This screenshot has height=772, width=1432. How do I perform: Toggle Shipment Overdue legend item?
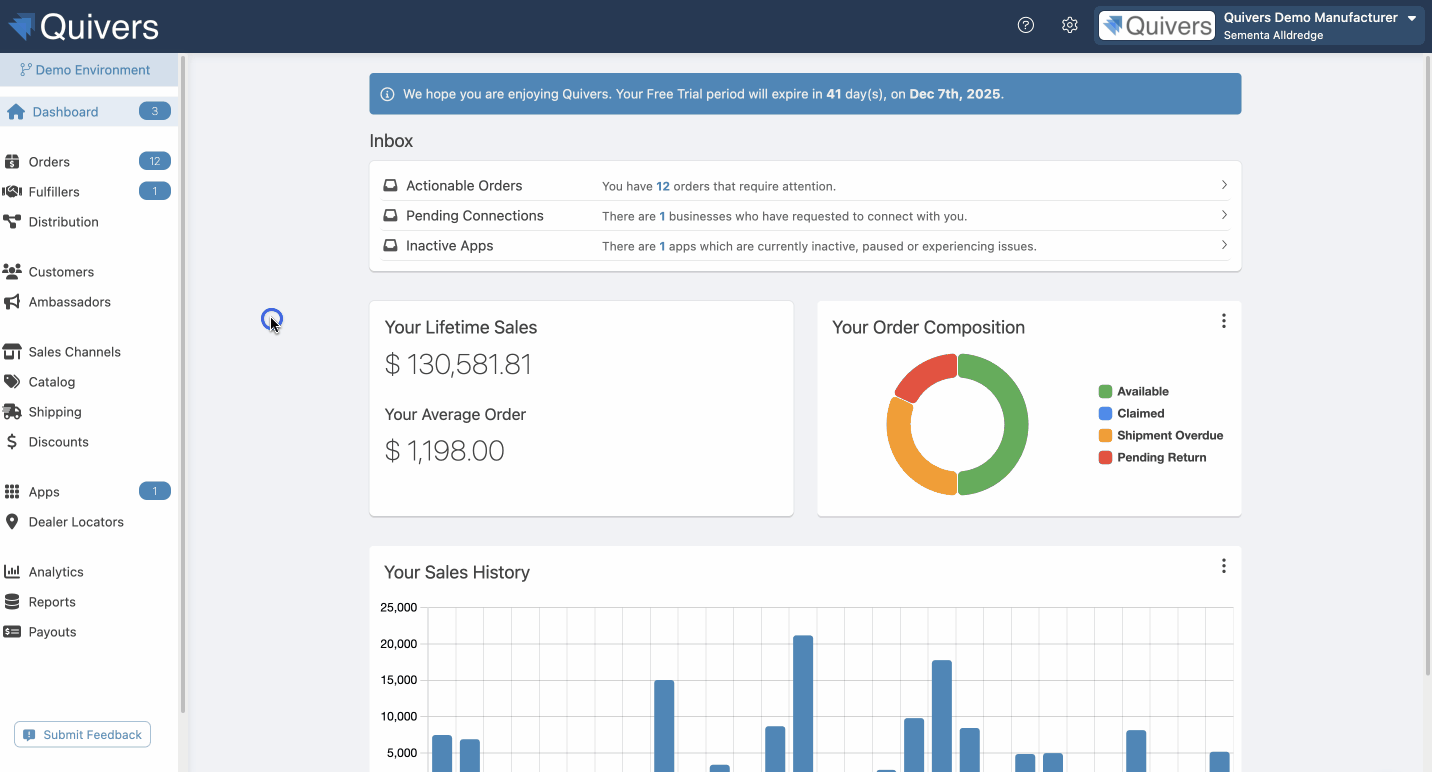tap(1169, 436)
